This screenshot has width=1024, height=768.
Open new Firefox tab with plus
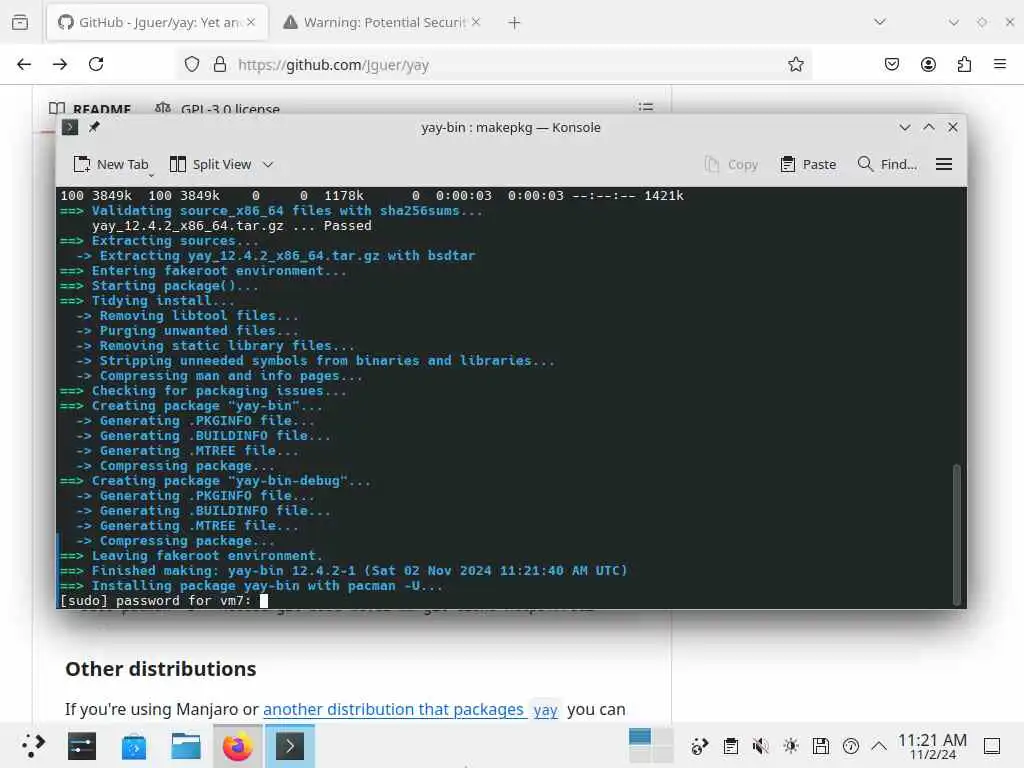click(514, 23)
